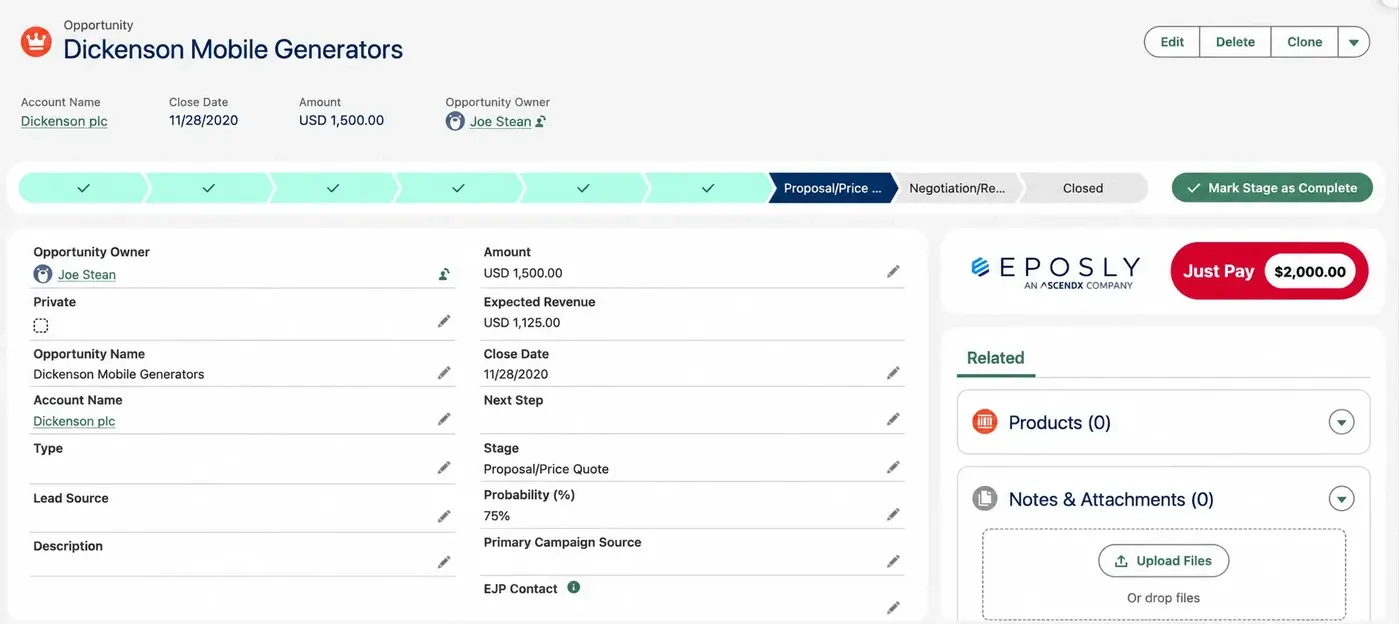Image resolution: width=1399 pixels, height=624 pixels.
Task: Edit EJP Contact pencil icon
Action: (893, 607)
